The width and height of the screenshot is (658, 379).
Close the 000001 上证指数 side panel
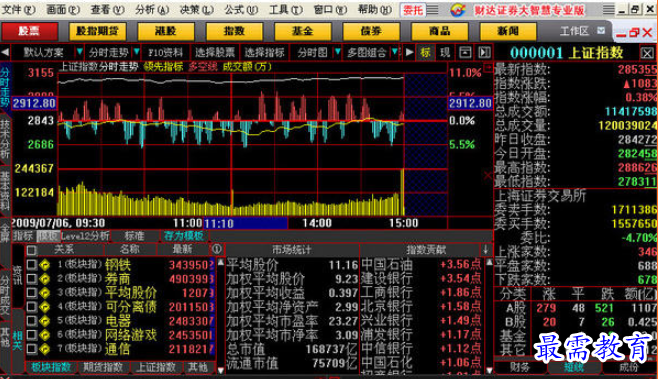point(647,53)
